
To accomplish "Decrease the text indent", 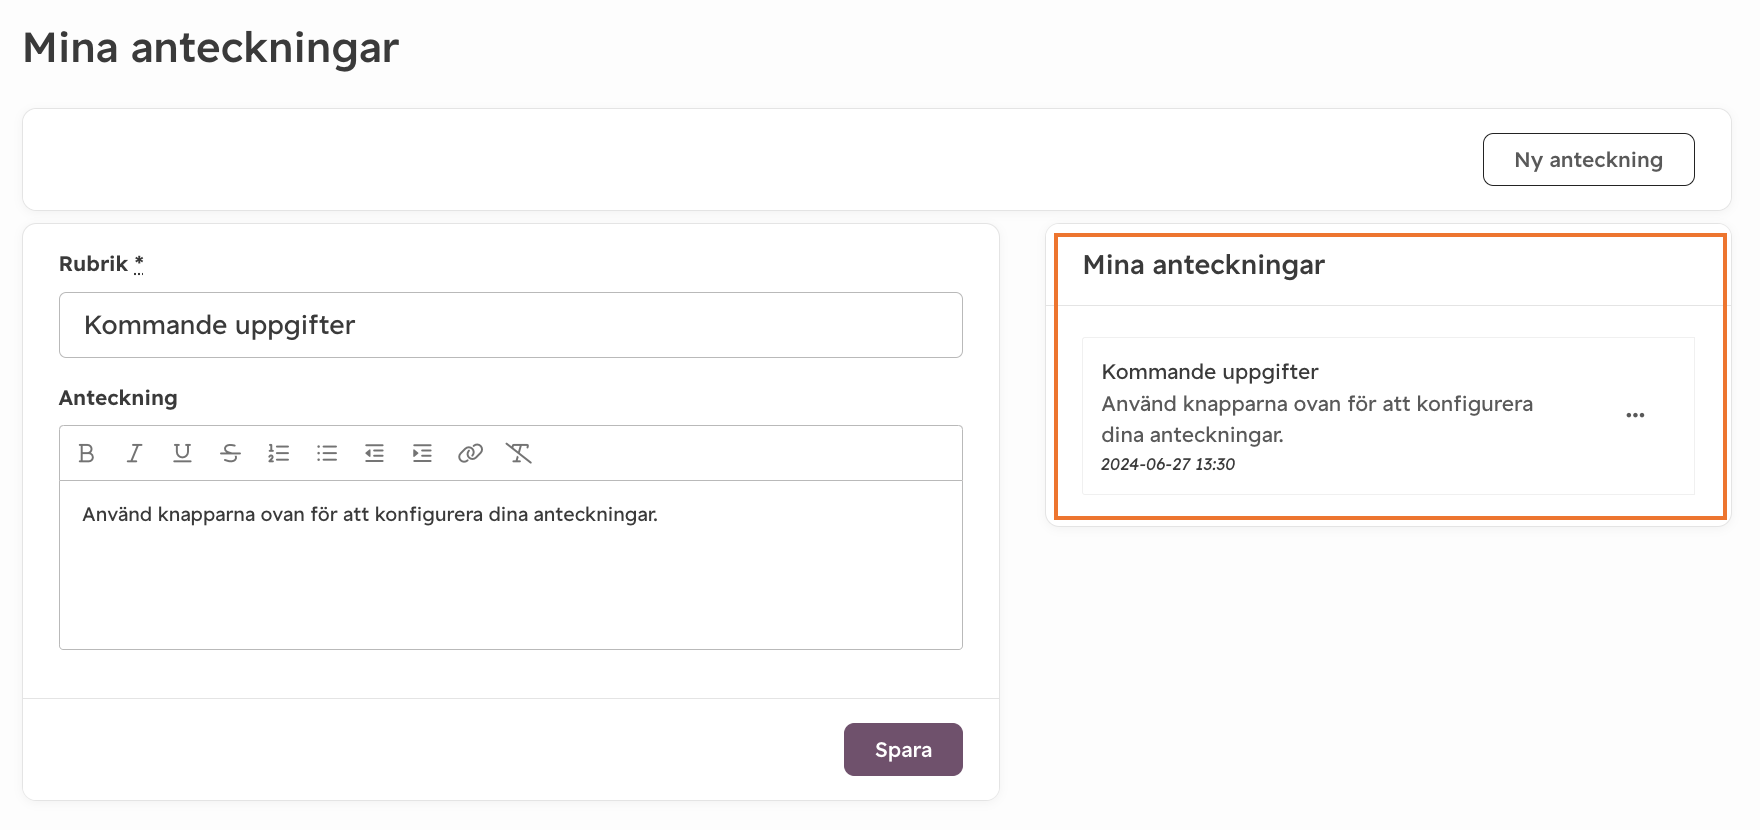I will tap(374, 453).
